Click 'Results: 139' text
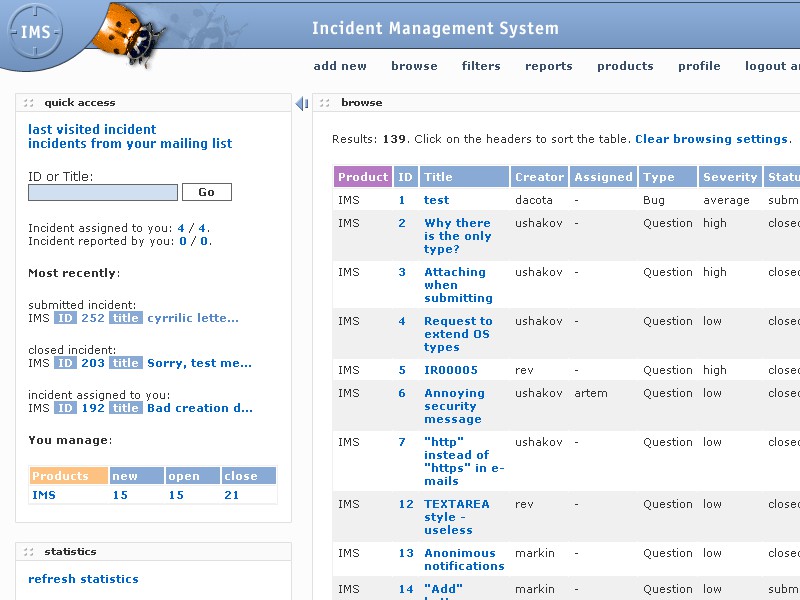800x600 pixels. 369,139
